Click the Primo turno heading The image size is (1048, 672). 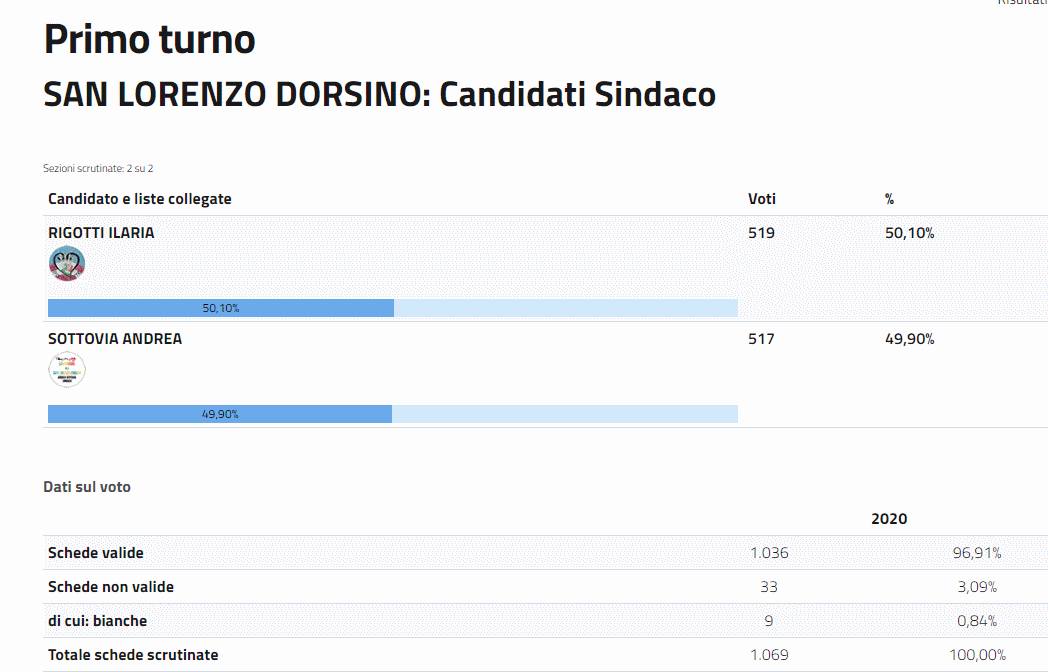[x=150, y=40]
